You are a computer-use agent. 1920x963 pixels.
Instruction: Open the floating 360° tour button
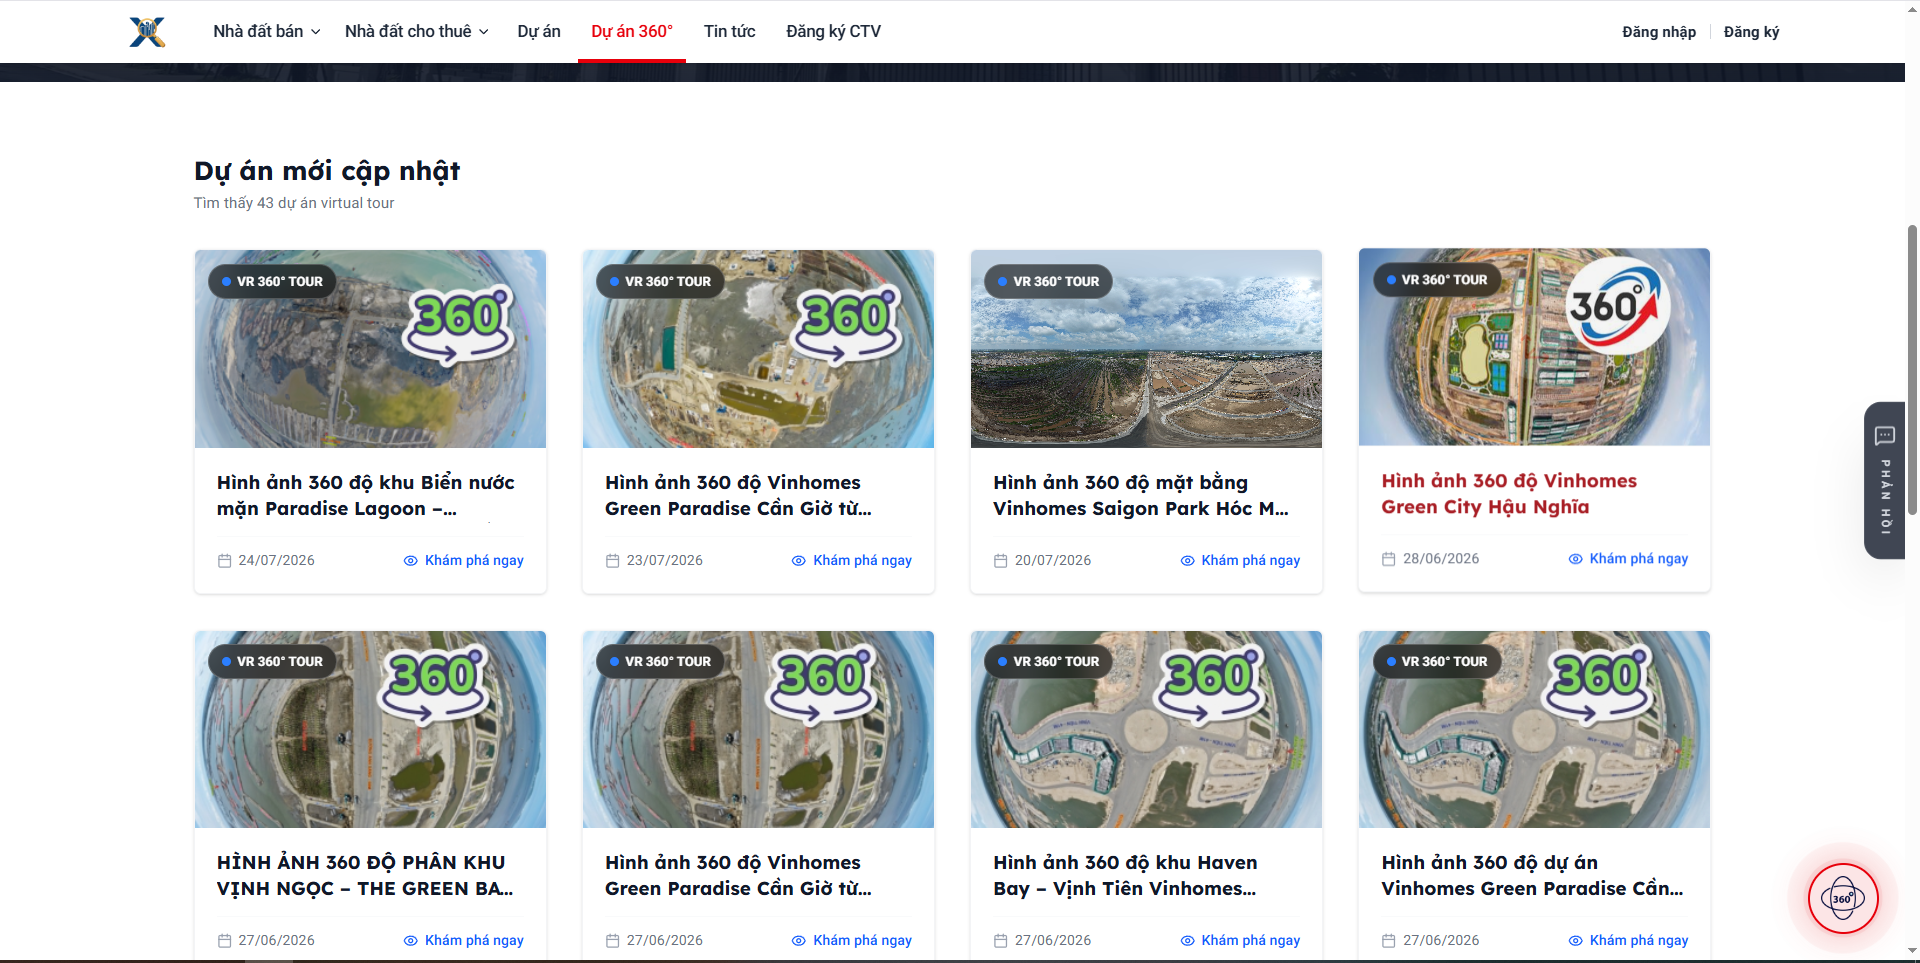[x=1842, y=898]
